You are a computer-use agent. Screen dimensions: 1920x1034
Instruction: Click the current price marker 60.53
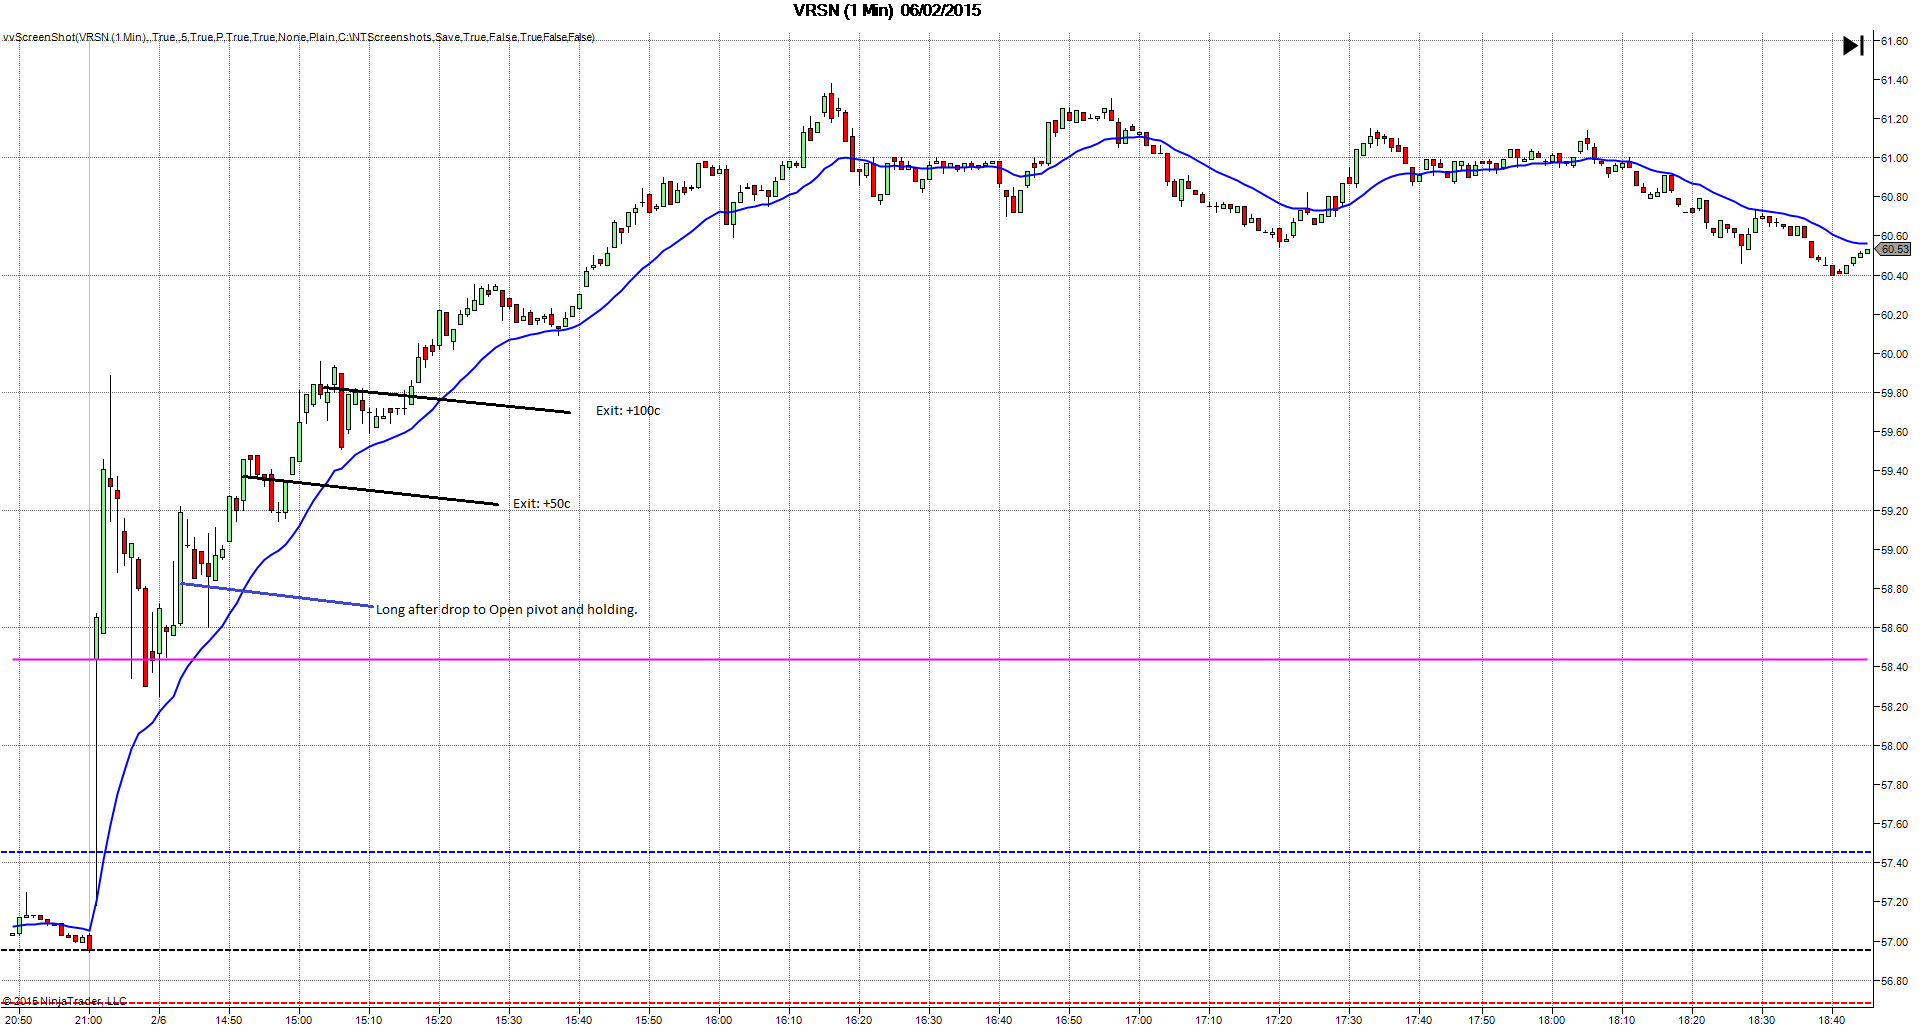click(x=1894, y=249)
